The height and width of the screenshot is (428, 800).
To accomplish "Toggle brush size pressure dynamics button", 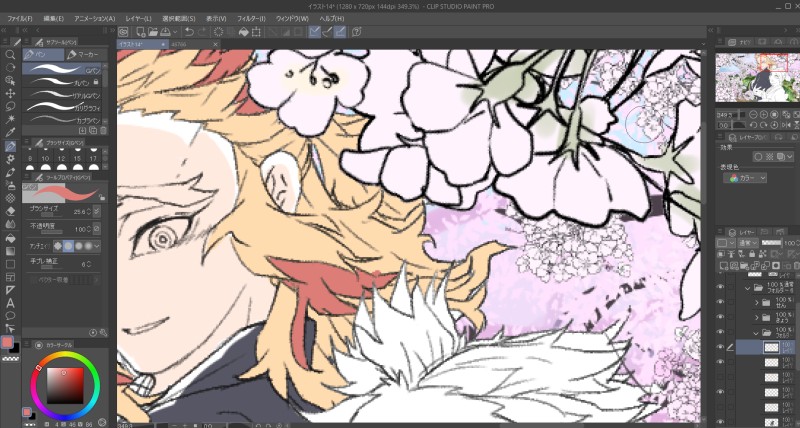I will pyautogui.click(x=97, y=211).
